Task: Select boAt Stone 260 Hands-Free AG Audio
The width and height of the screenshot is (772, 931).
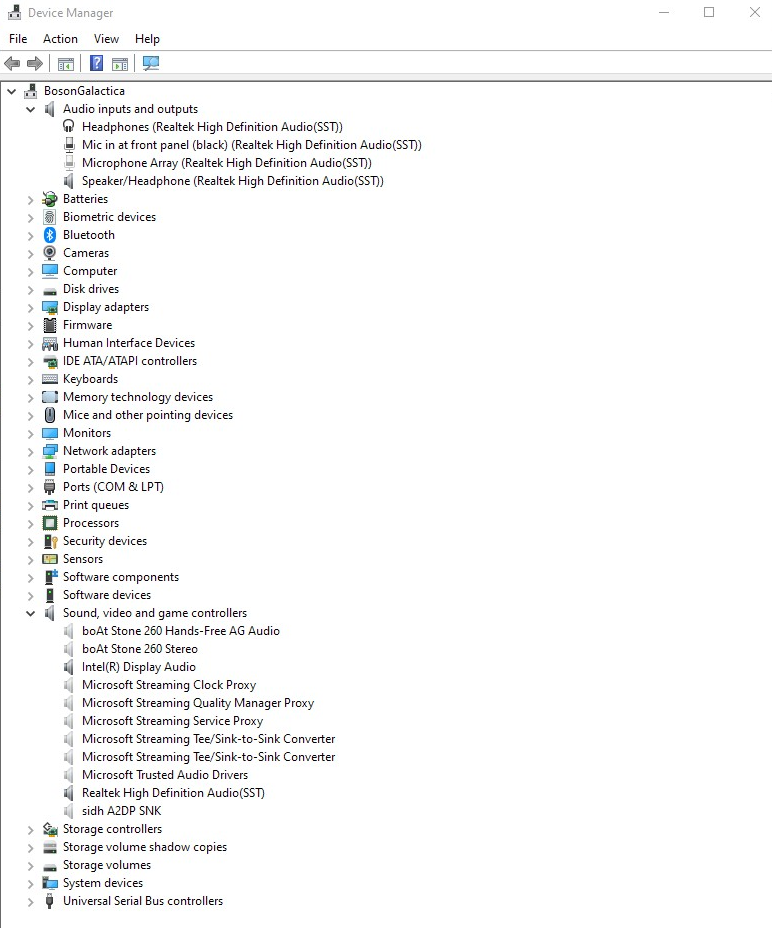Action: (x=181, y=631)
